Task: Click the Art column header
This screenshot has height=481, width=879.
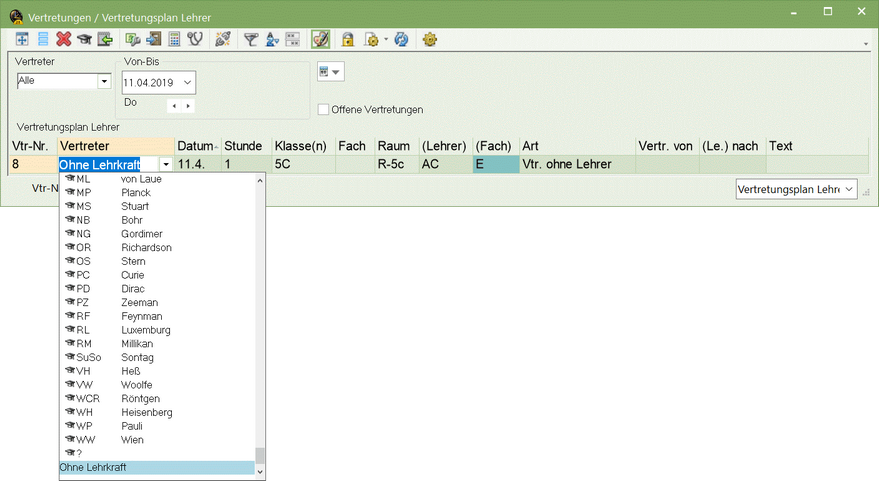Action: [x=577, y=146]
